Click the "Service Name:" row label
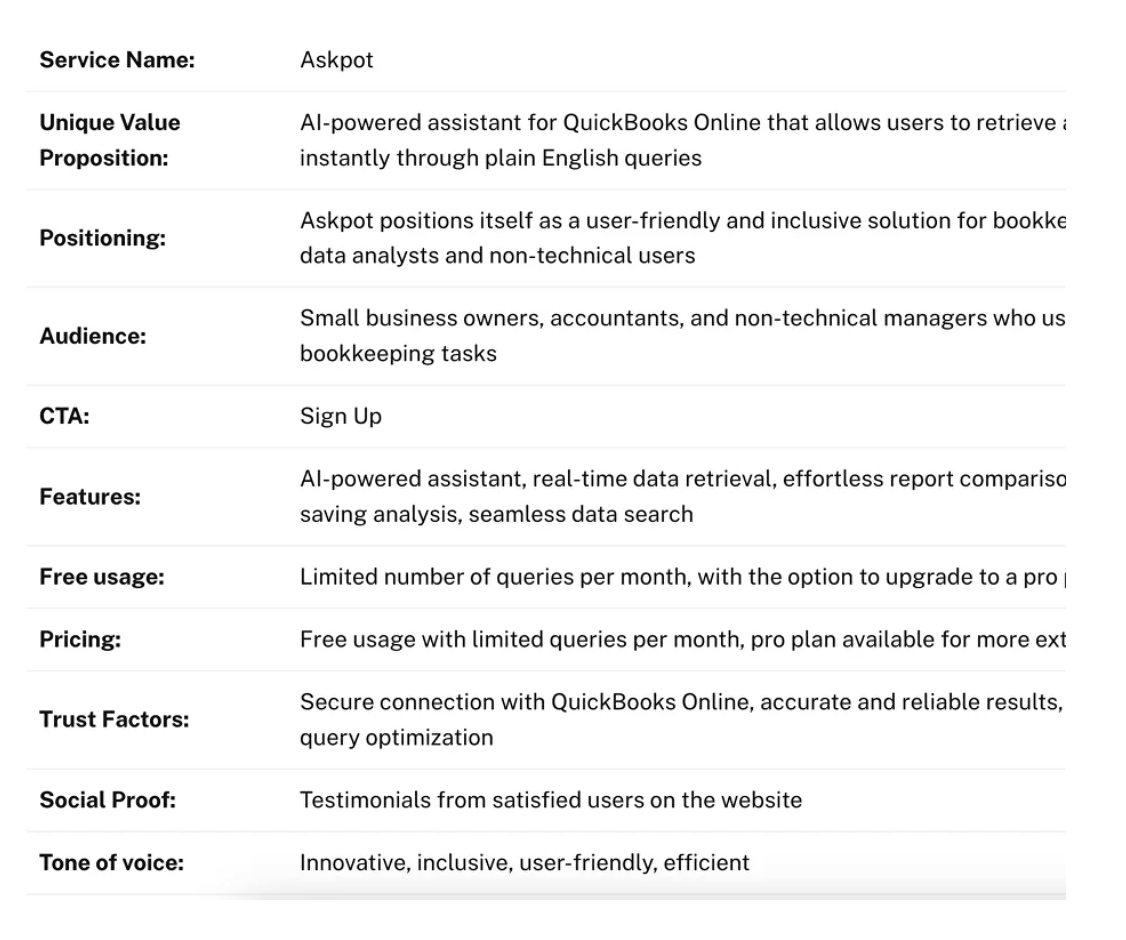The height and width of the screenshot is (940, 1126). tap(117, 60)
